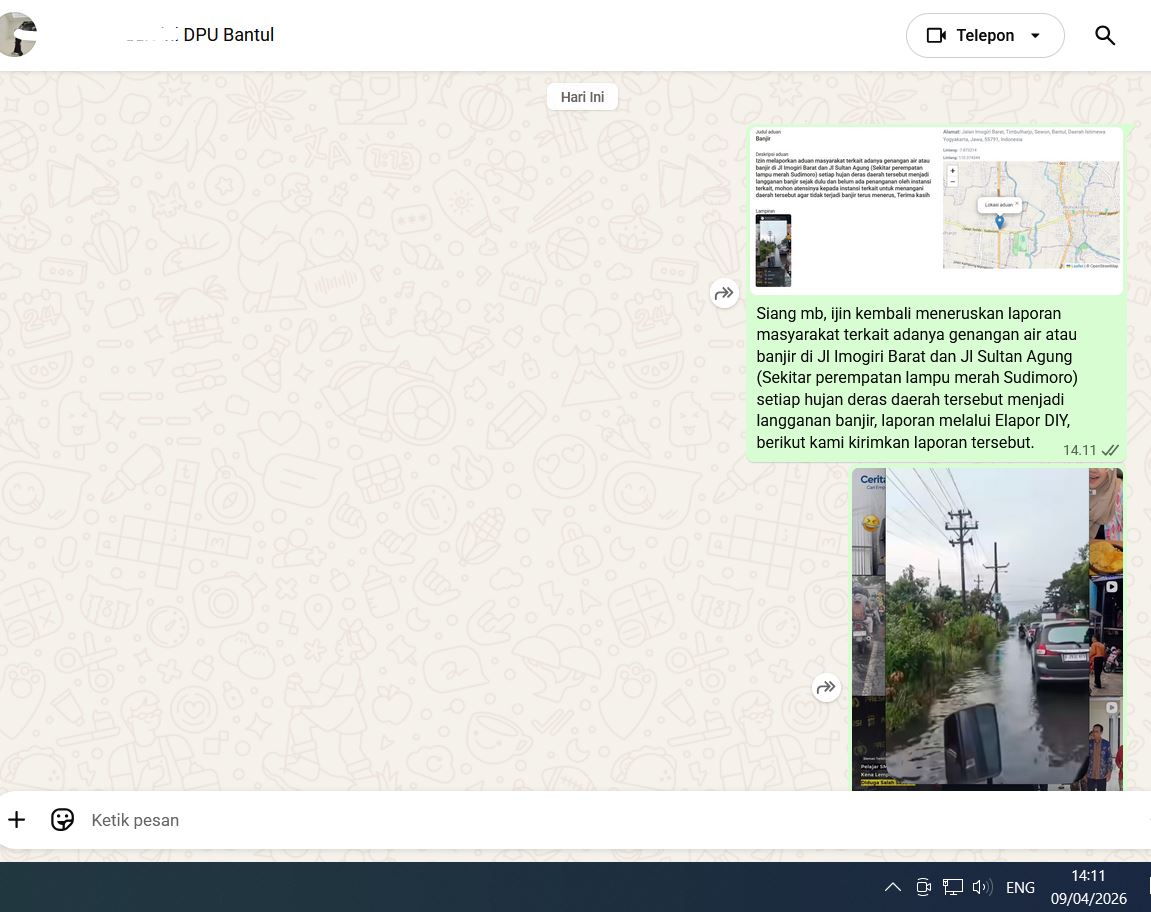Click the 14.11 message read ticks
This screenshot has width=1151, height=912.
coord(1110,450)
